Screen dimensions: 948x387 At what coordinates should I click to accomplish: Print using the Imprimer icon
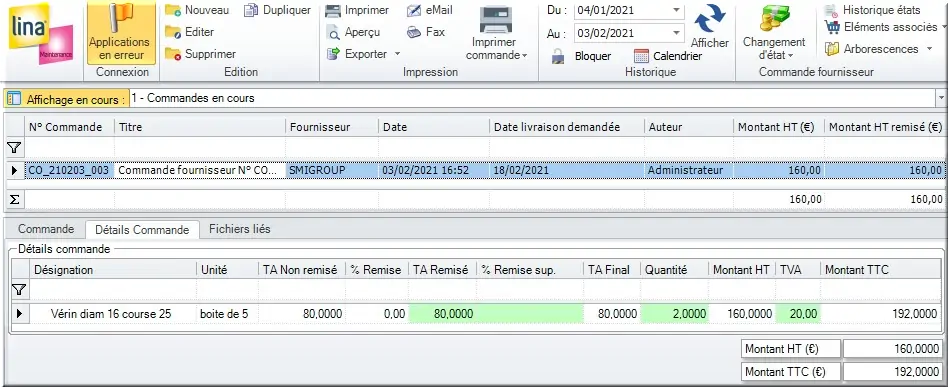333,10
